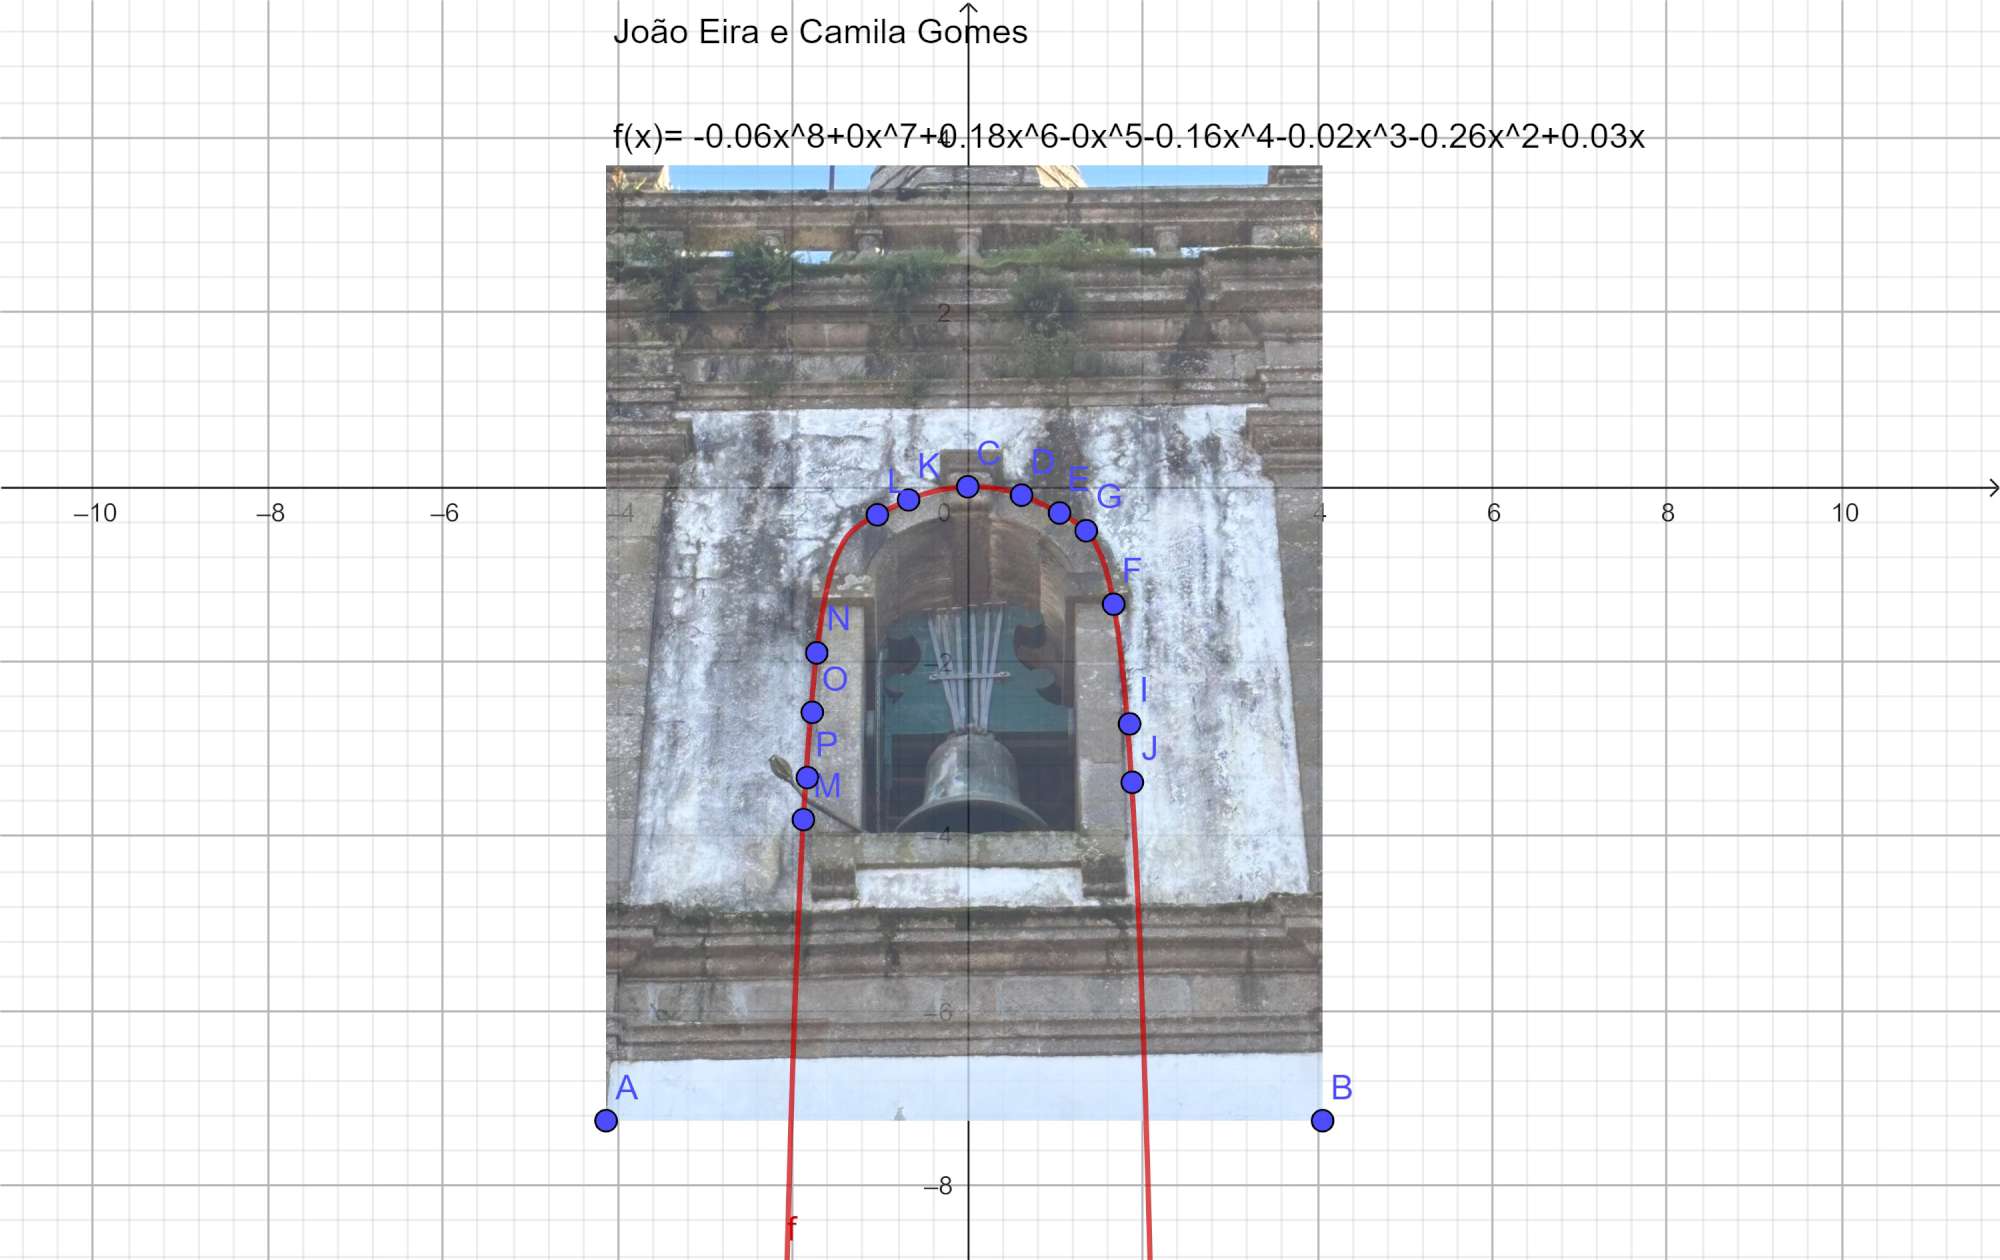Click point O on the left curve
This screenshot has height=1260, width=2000.
point(812,713)
